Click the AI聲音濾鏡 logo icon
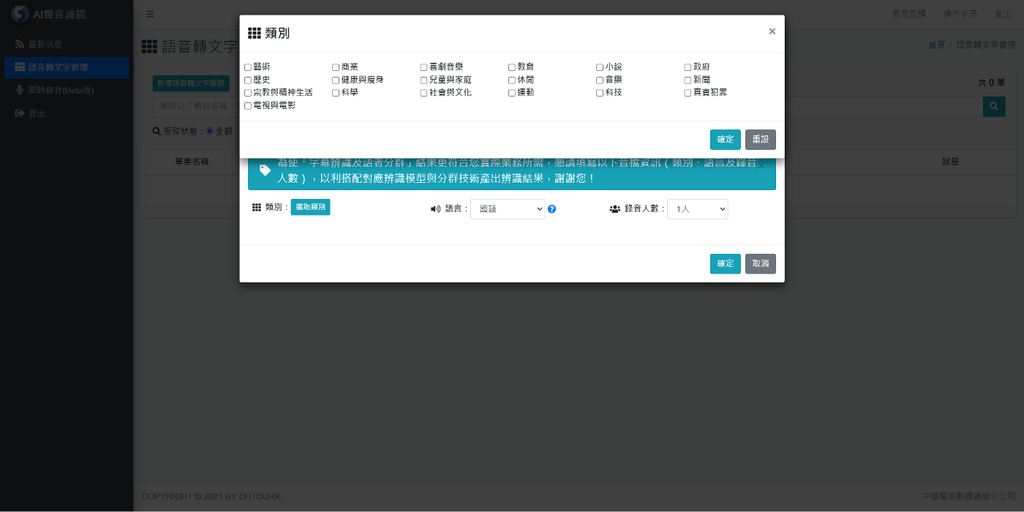Screen dimensions: 1024x512 point(20,14)
